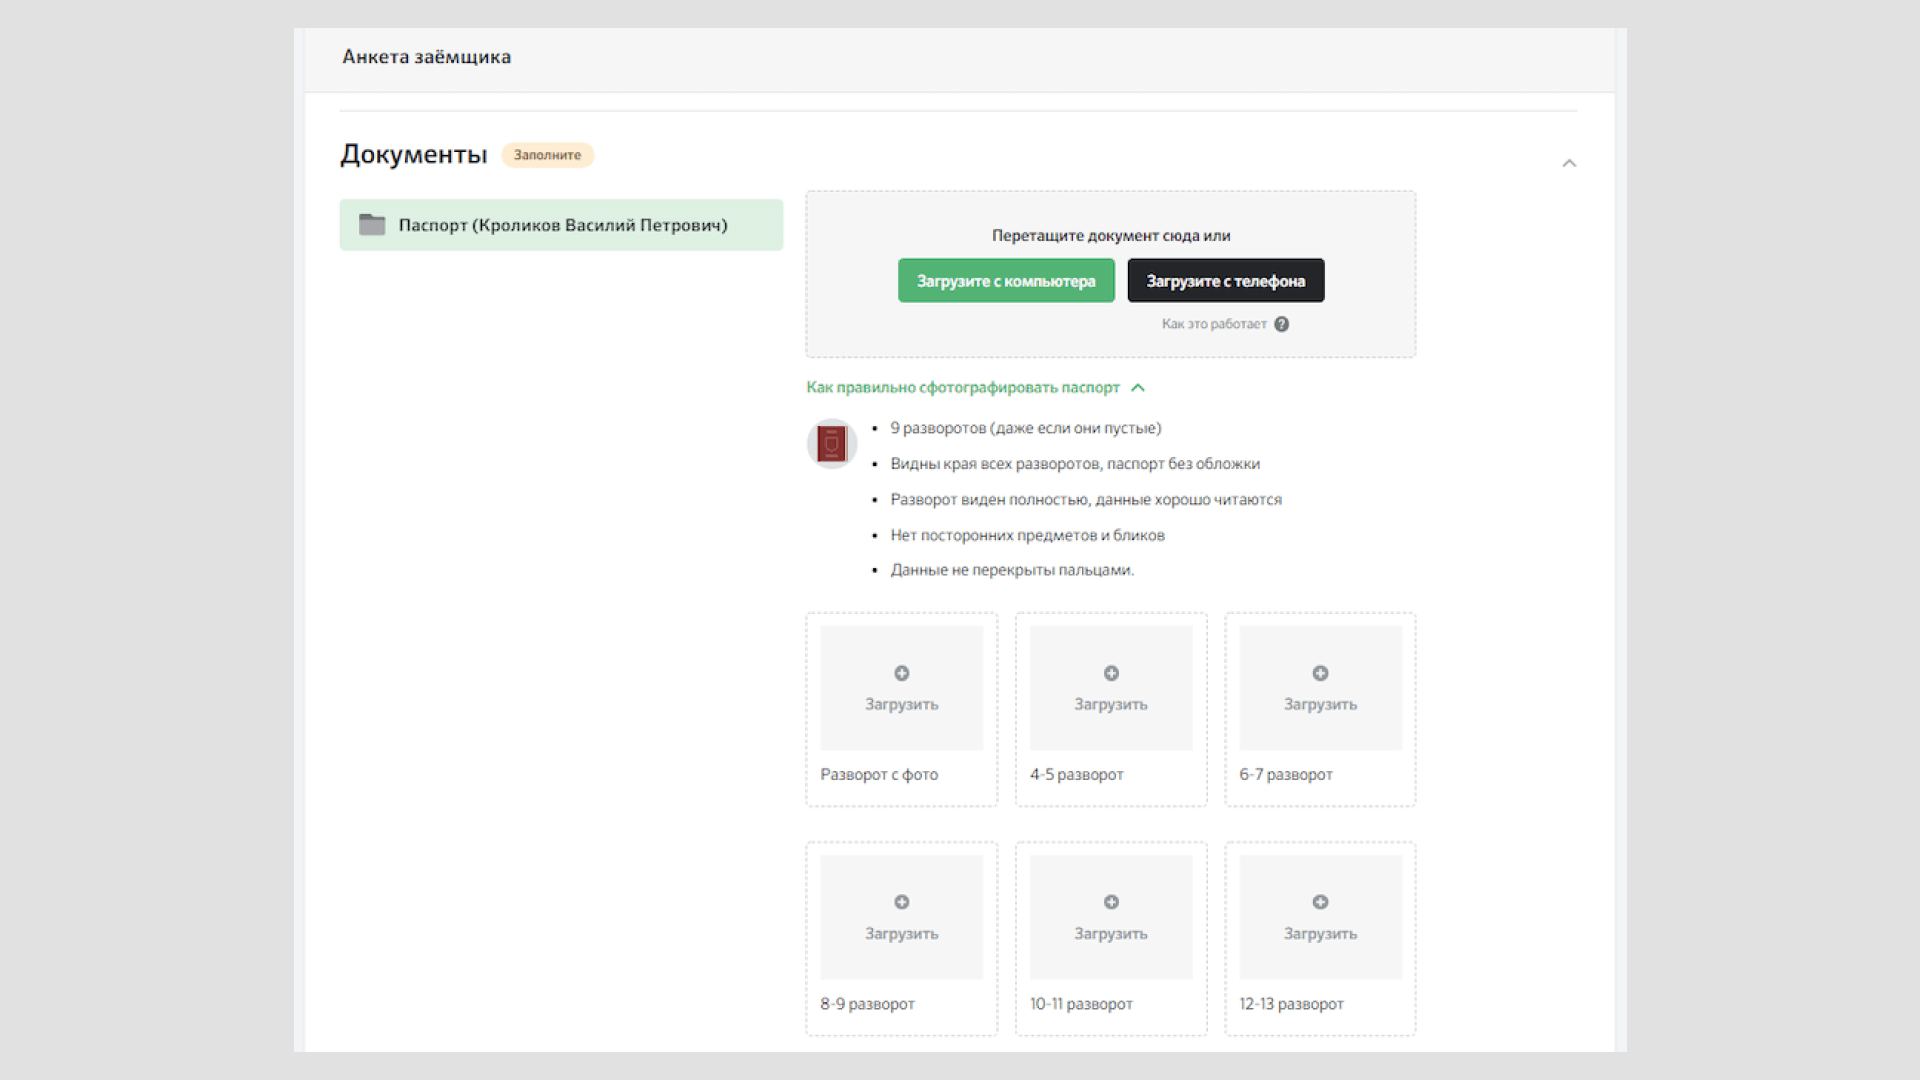Click the question mark help icon
The height and width of the screenshot is (1080, 1920).
pyautogui.click(x=1281, y=324)
